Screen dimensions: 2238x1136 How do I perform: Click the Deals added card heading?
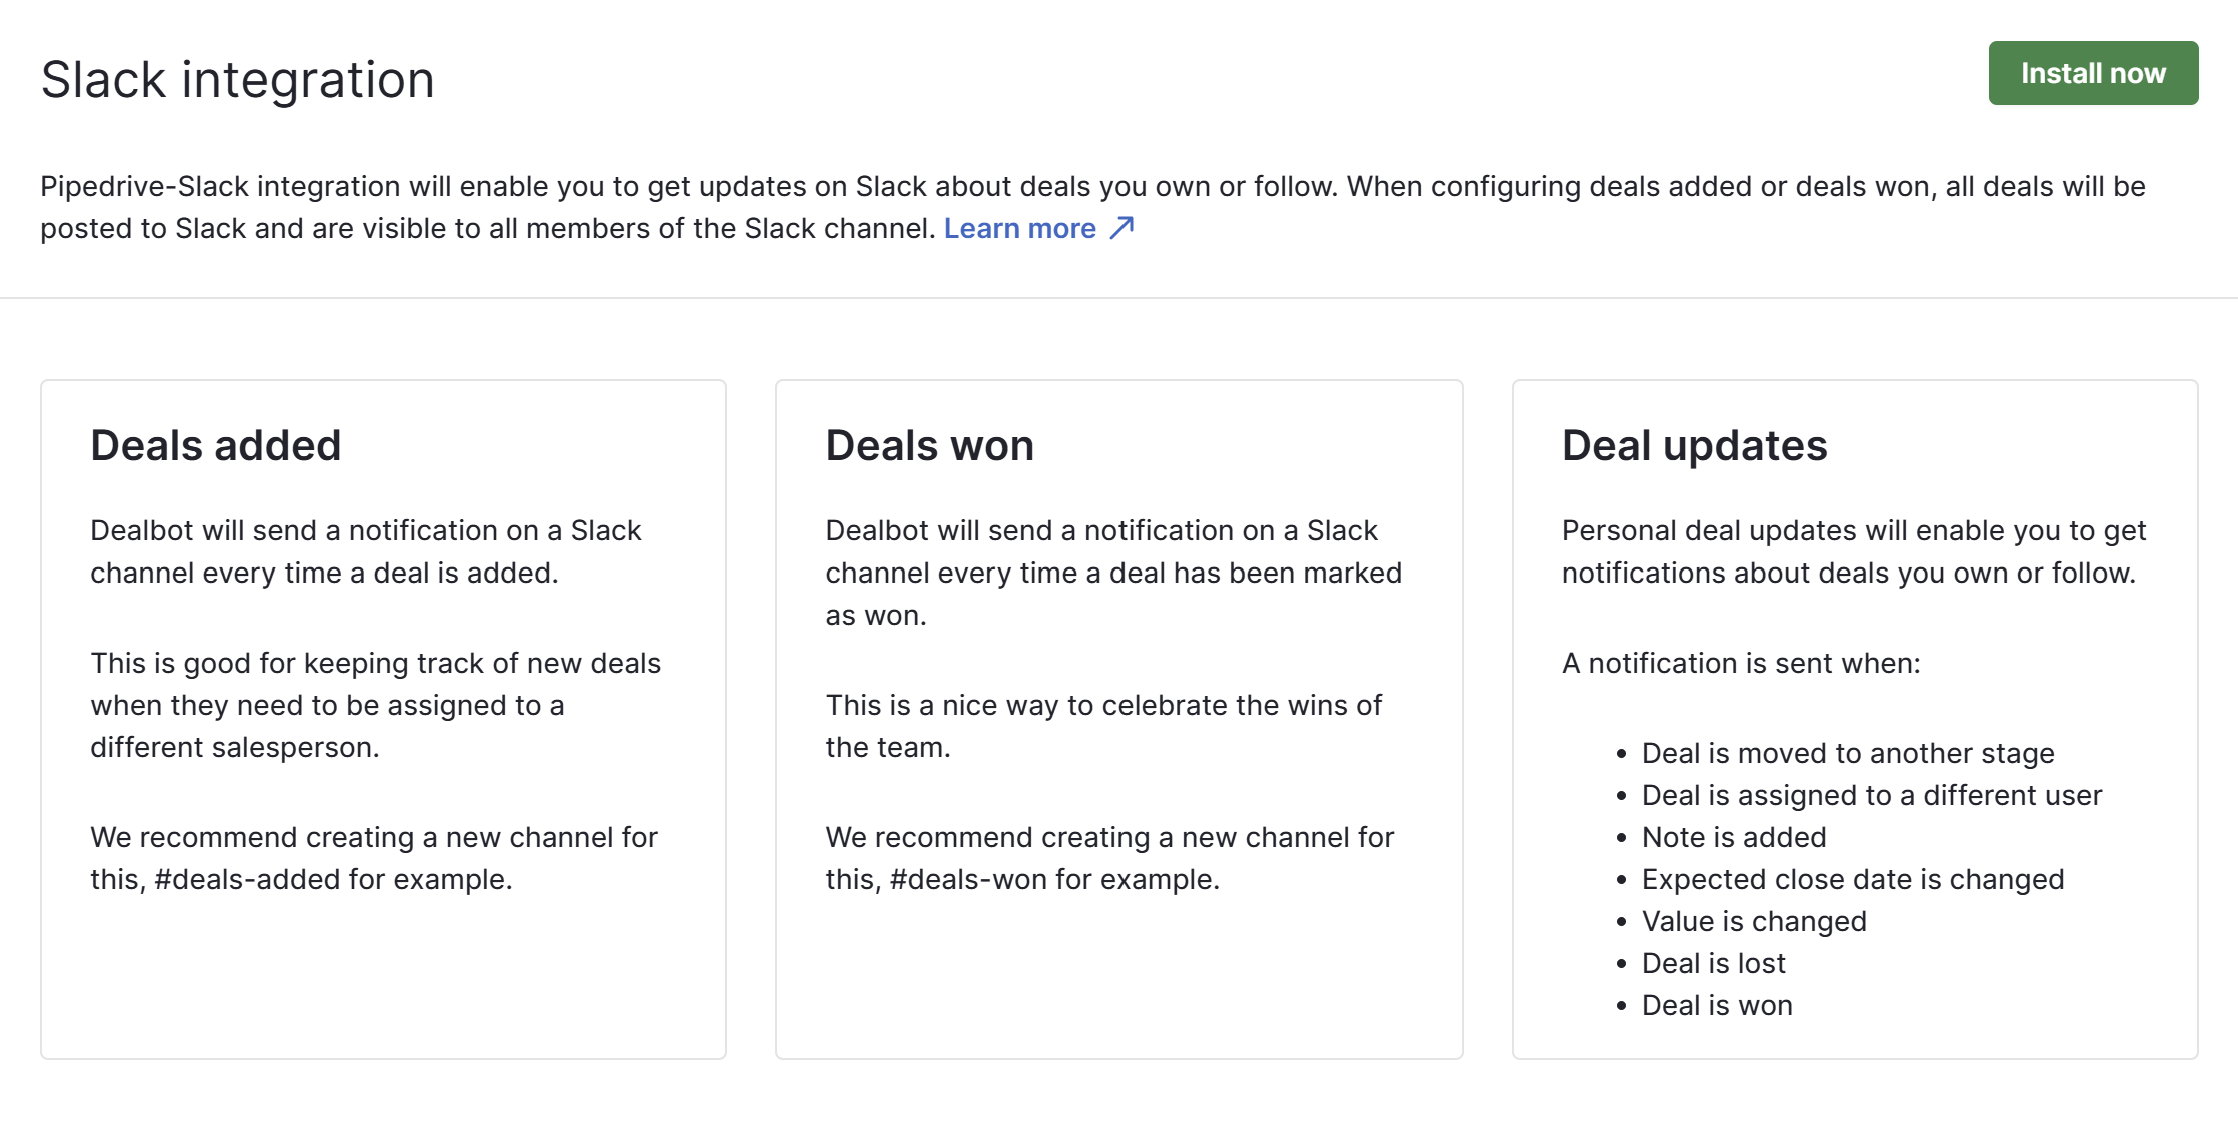click(216, 445)
